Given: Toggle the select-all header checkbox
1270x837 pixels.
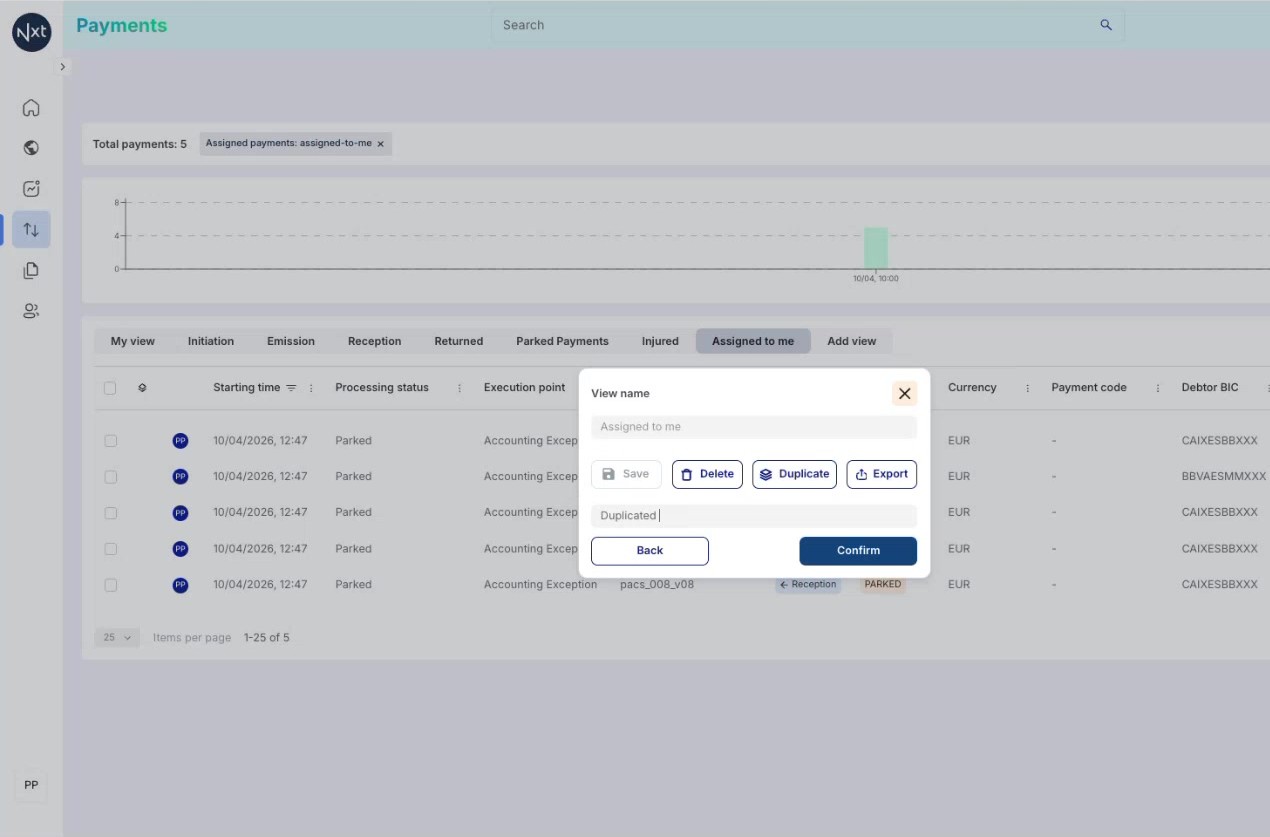Looking at the screenshot, I should point(110,388).
